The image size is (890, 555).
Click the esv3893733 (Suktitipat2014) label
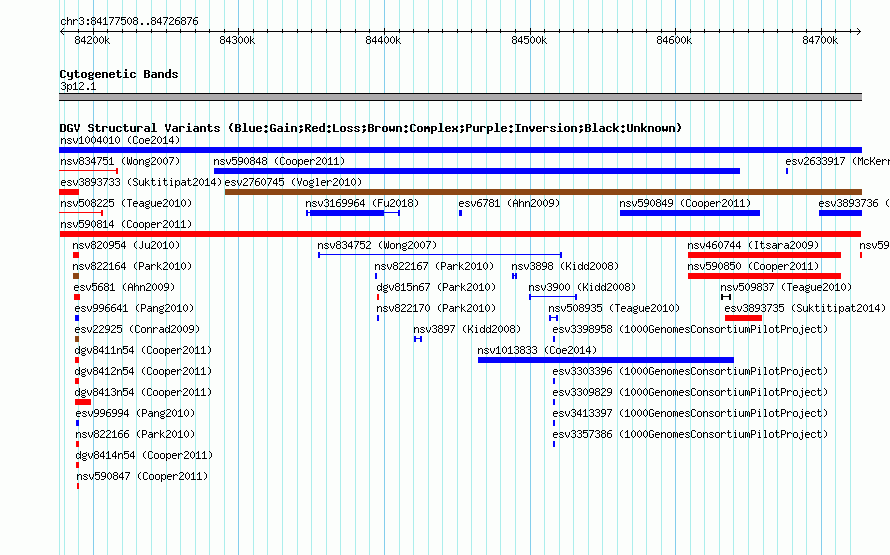point(141,182)
